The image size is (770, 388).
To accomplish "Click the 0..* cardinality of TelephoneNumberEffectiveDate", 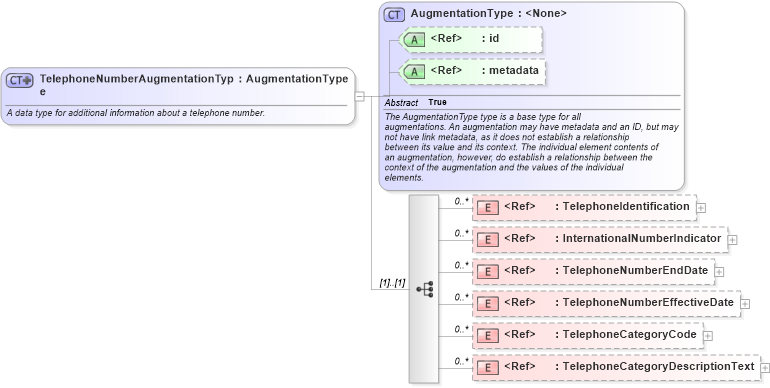I will point(462,297).
